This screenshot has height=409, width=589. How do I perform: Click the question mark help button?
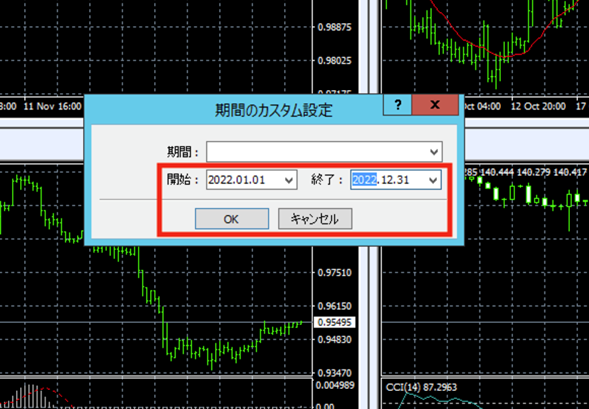pyautogui.click(x=397, y=105)
